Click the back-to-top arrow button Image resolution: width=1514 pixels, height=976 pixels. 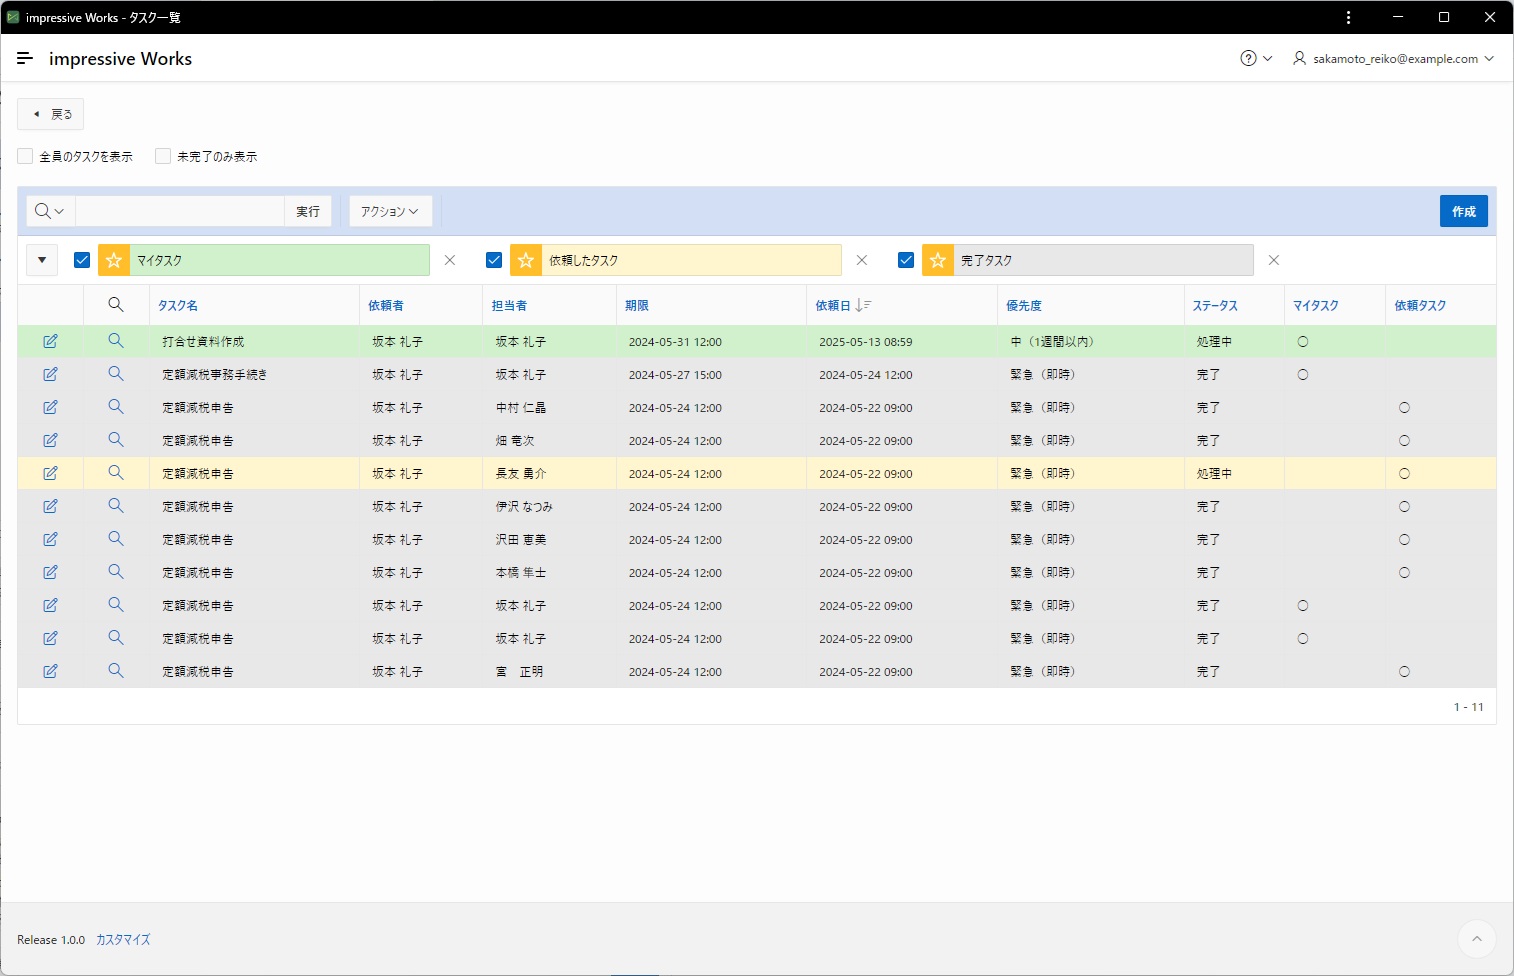pos(1477,939)
